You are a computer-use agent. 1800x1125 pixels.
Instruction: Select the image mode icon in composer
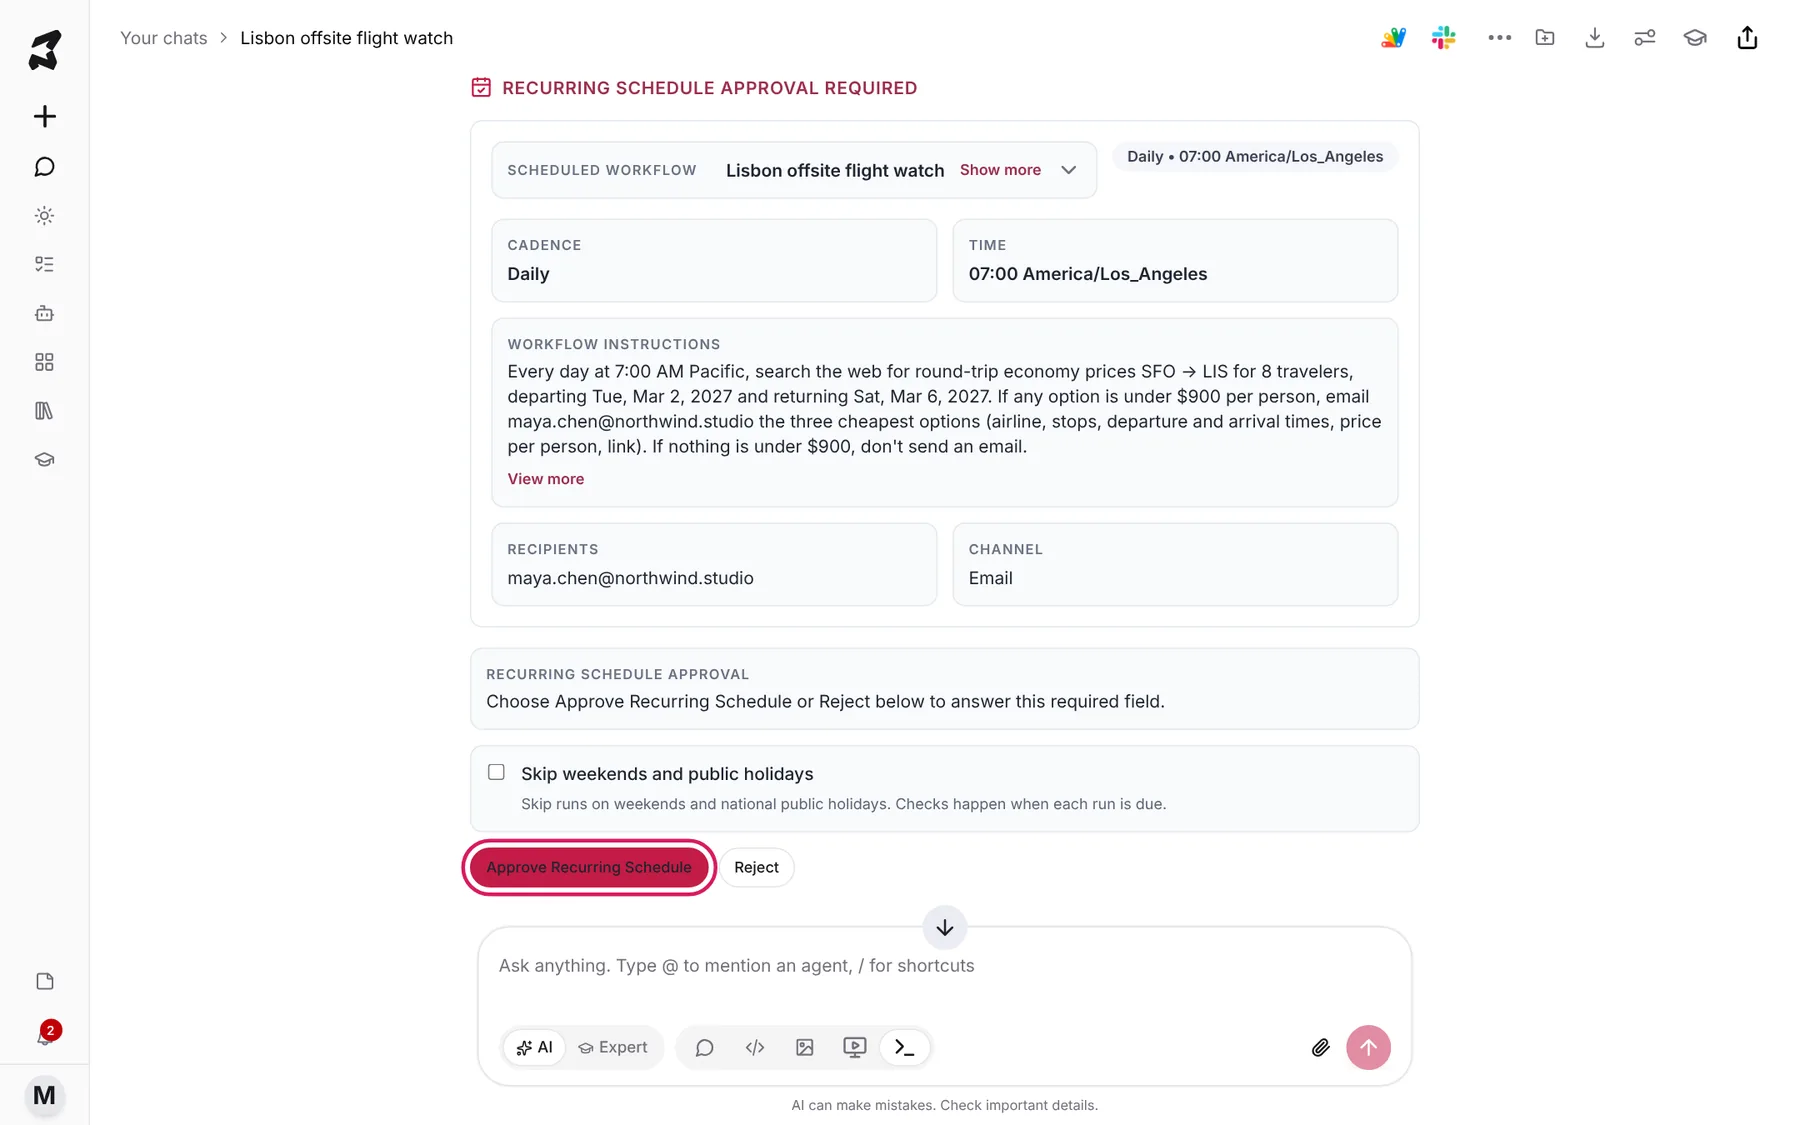pos(805,1047)
